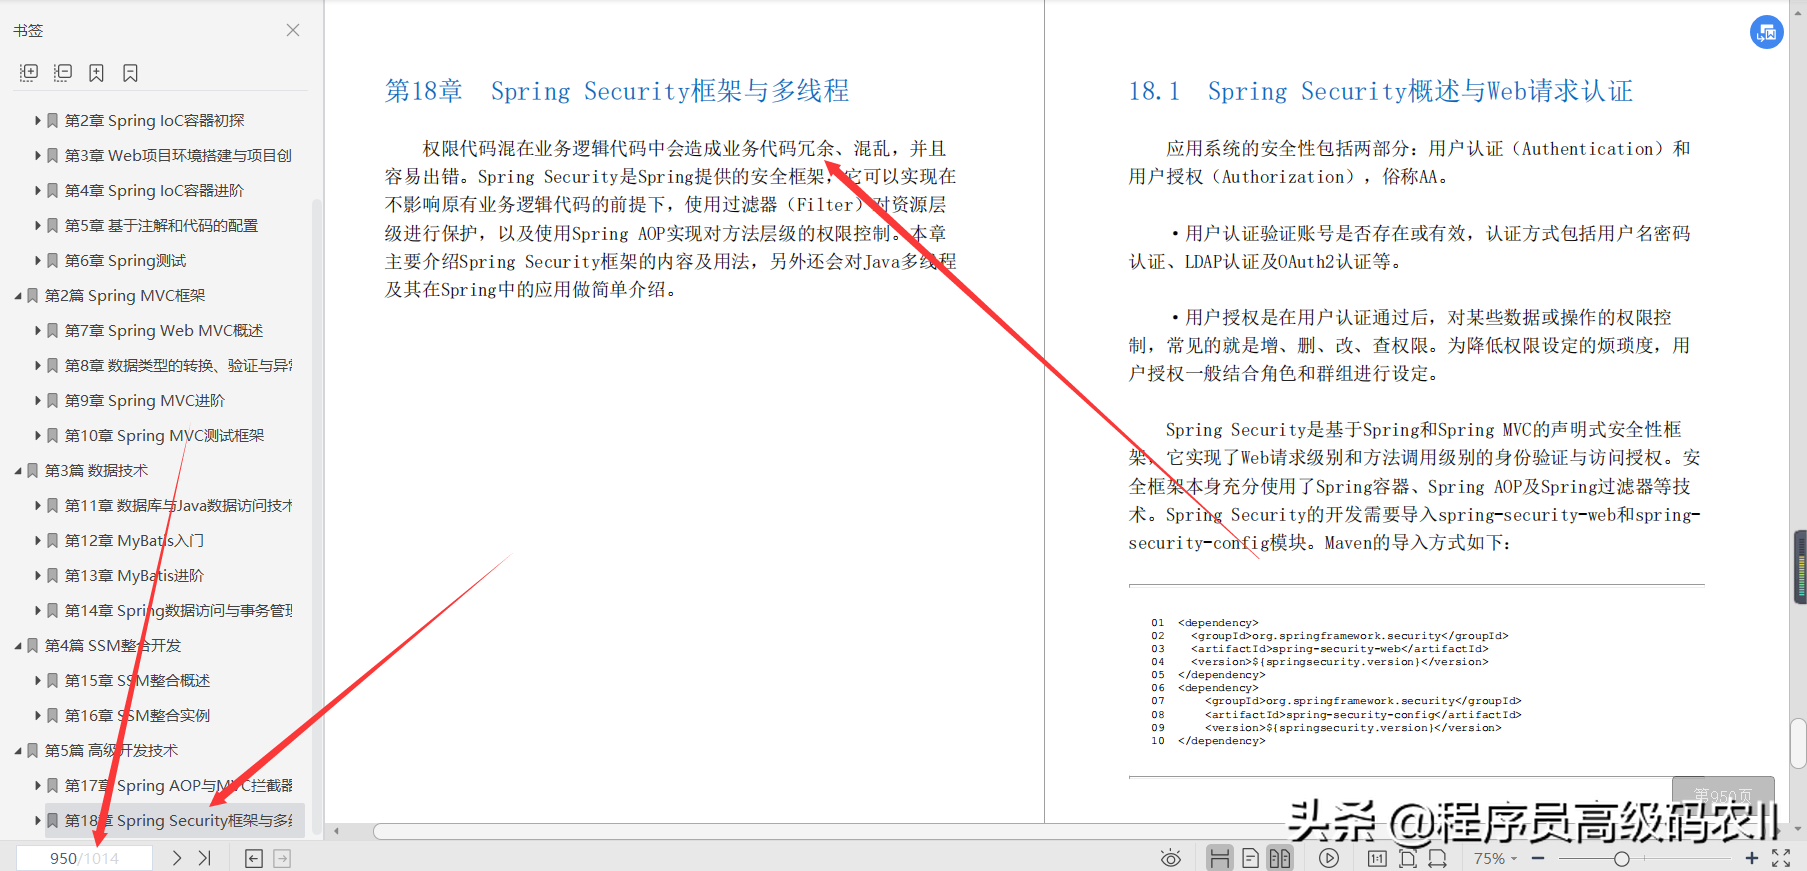Switch to single-page view

pos(1250,858)
